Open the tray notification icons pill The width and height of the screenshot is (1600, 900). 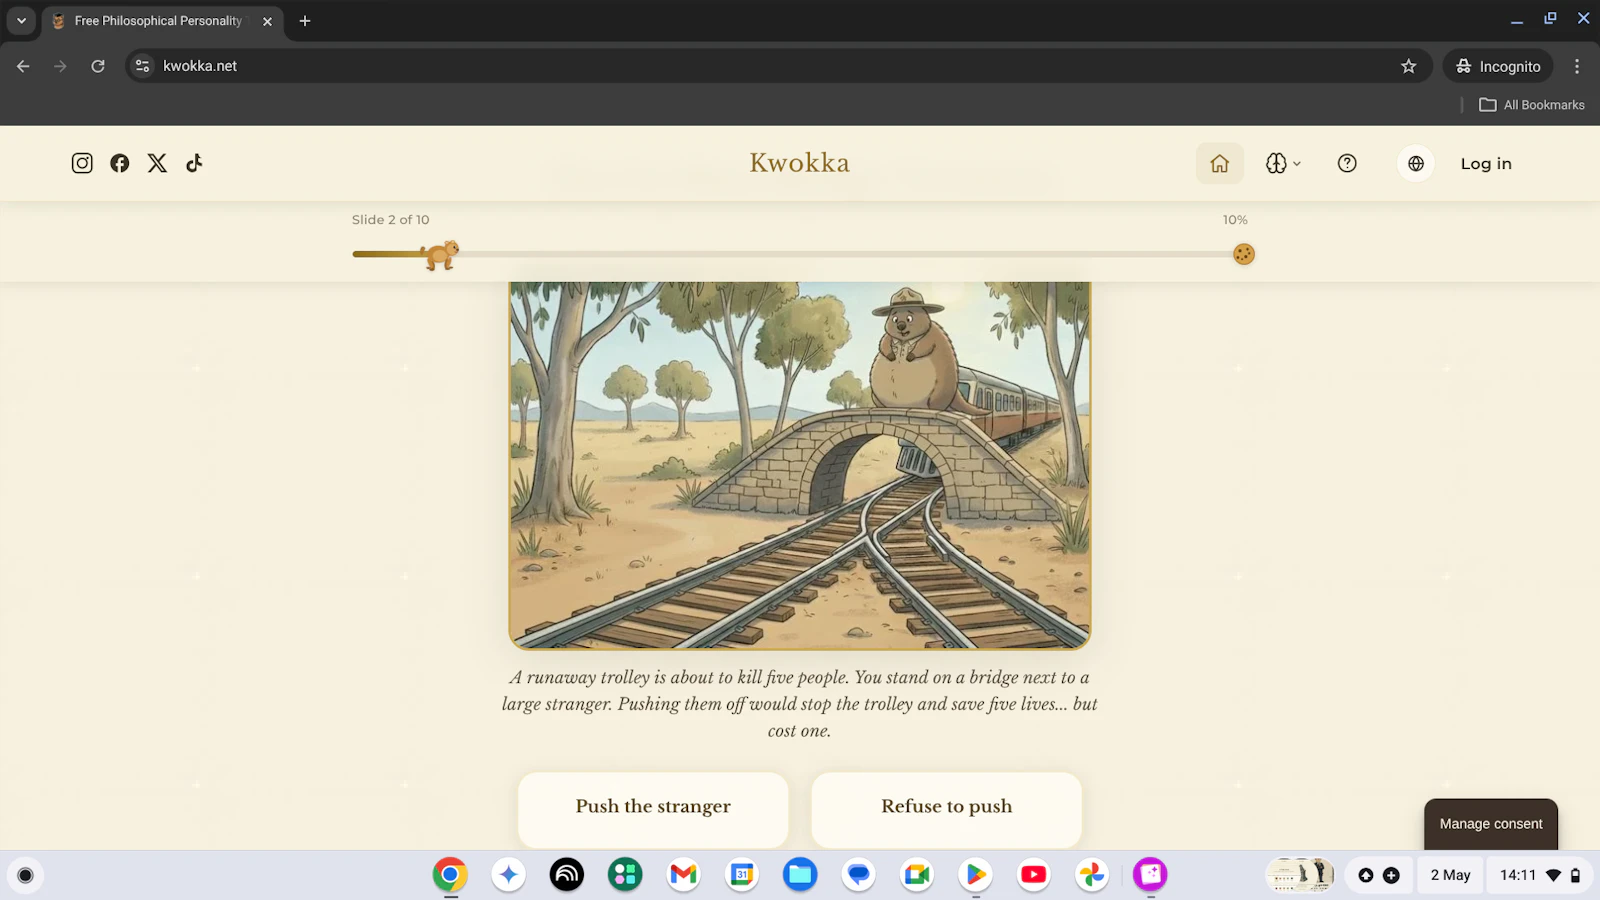(x=1378, y=875)
